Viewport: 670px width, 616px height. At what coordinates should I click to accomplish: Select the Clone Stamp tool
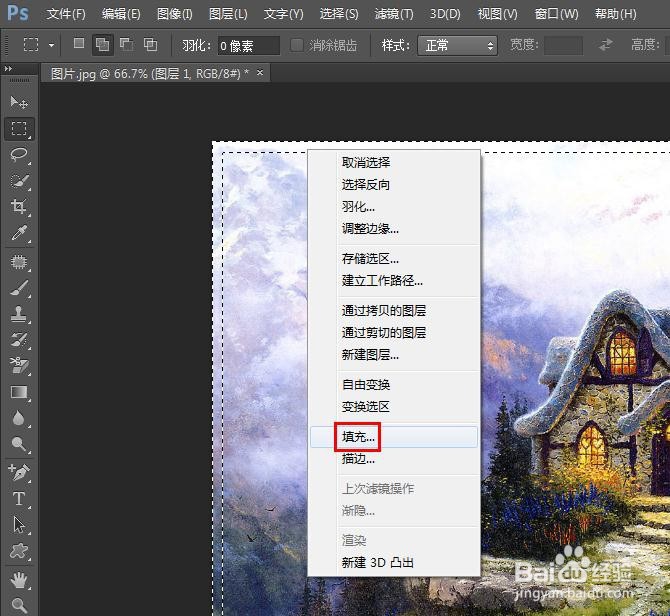(x=19, y=314)
